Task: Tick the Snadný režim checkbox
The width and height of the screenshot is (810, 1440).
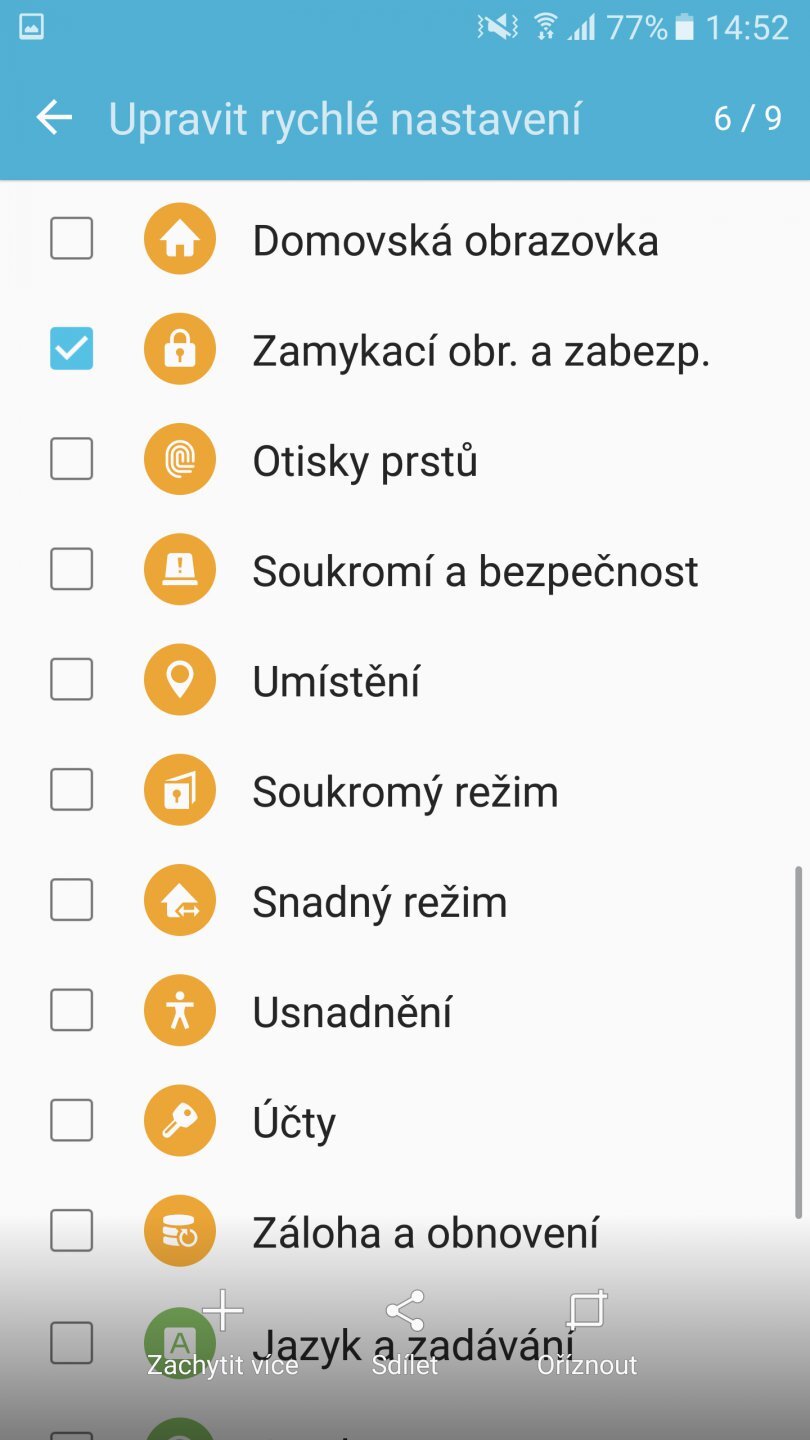Action: [x=72, y=901]
